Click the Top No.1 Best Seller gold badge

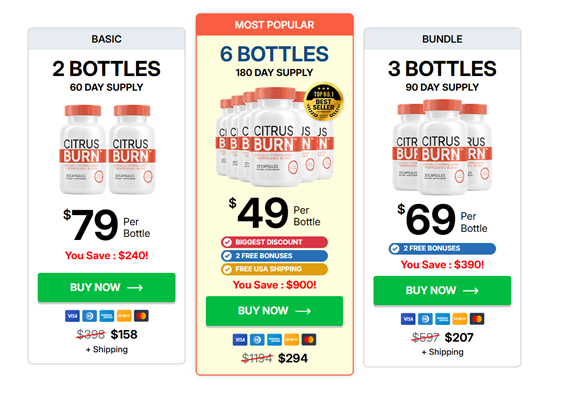[323, 101]
